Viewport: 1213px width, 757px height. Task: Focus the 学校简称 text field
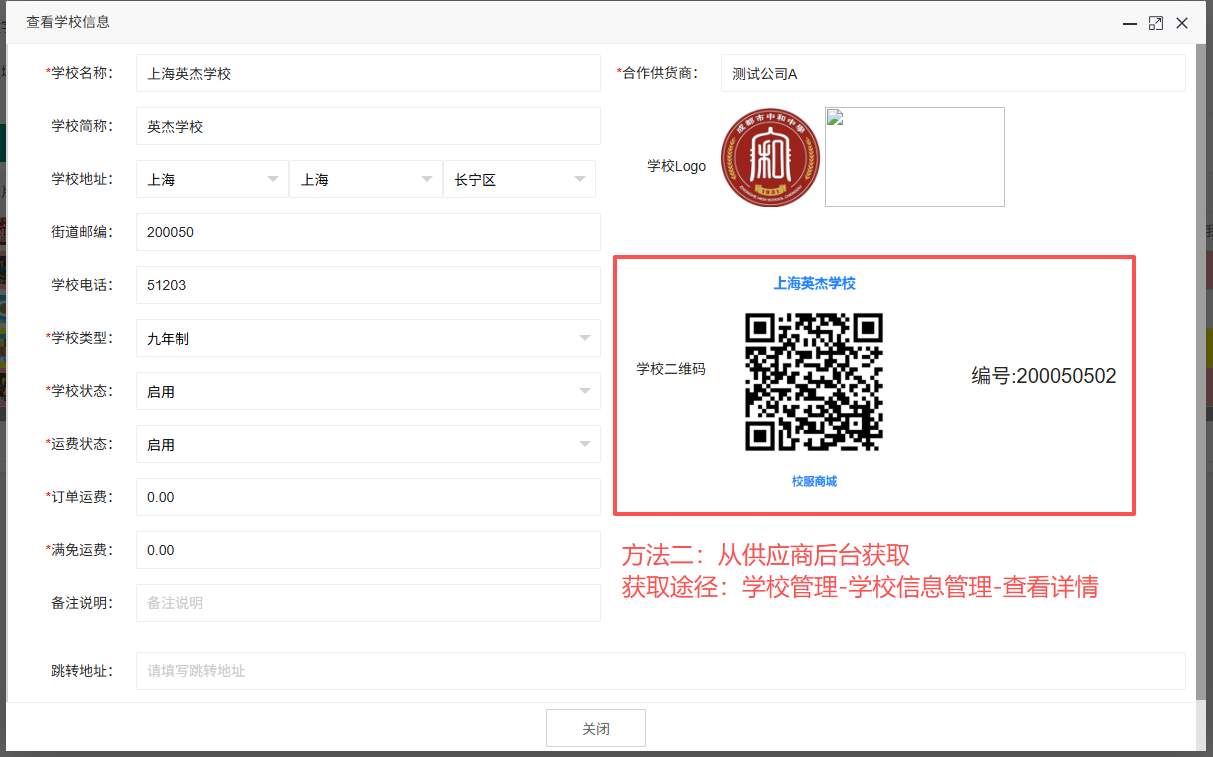coord(368,126)
